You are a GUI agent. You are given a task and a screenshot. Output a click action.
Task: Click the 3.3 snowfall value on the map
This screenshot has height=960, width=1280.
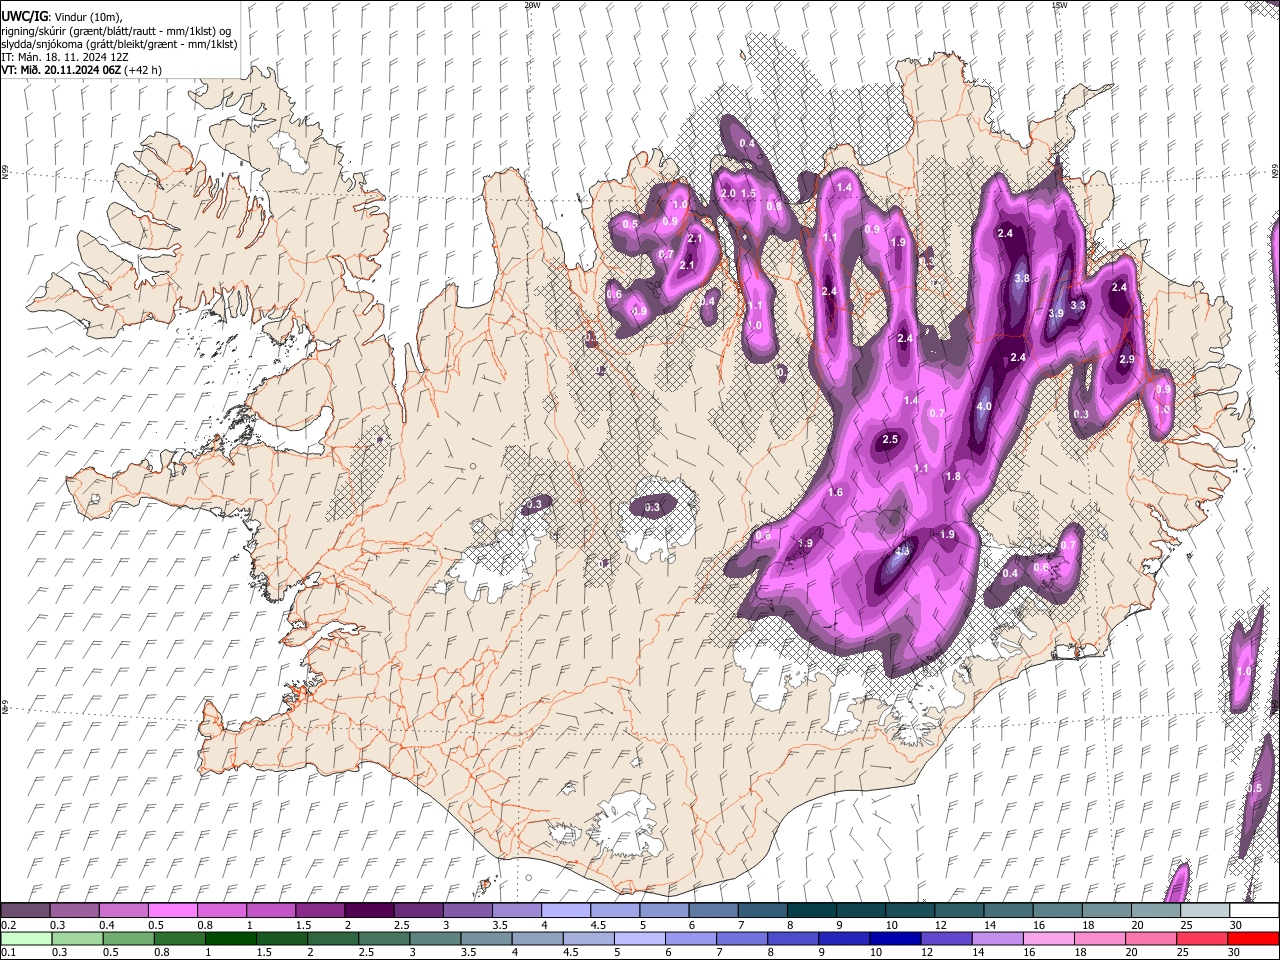[x=1078, y=305]
